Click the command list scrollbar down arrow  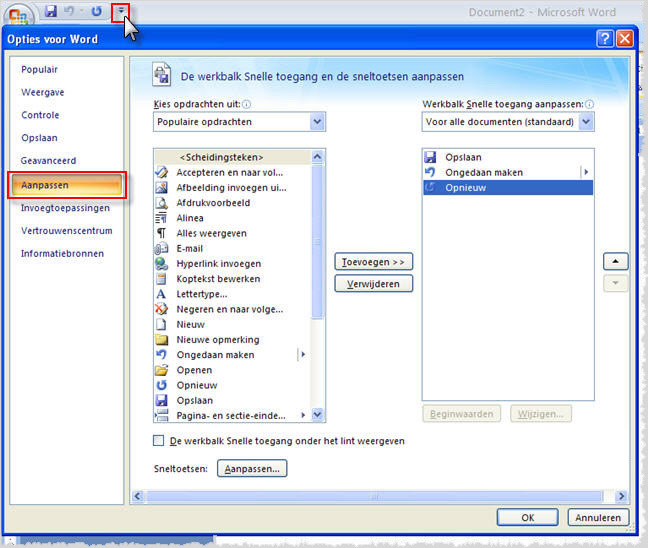coord(317,414)
